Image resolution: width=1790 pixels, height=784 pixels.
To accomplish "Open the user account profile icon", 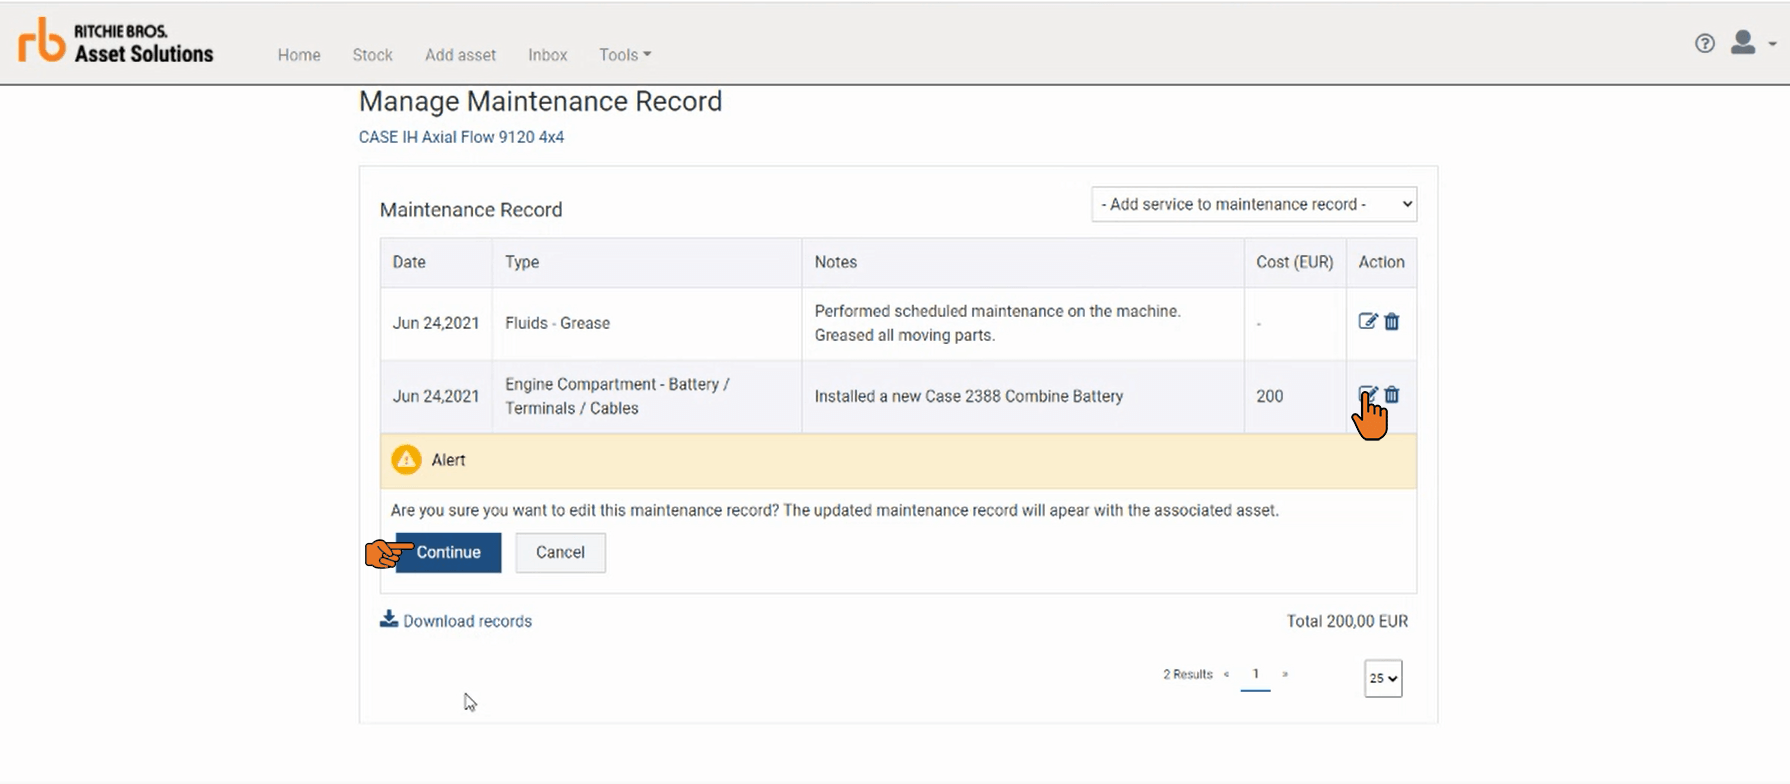I will click(1743, 42).
